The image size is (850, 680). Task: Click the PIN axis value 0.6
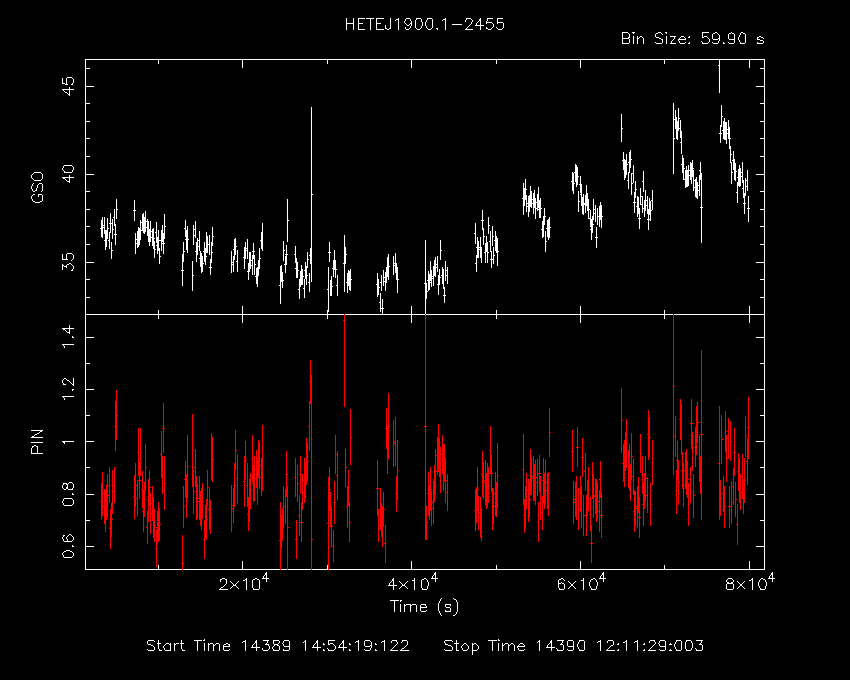coord(69,547)
